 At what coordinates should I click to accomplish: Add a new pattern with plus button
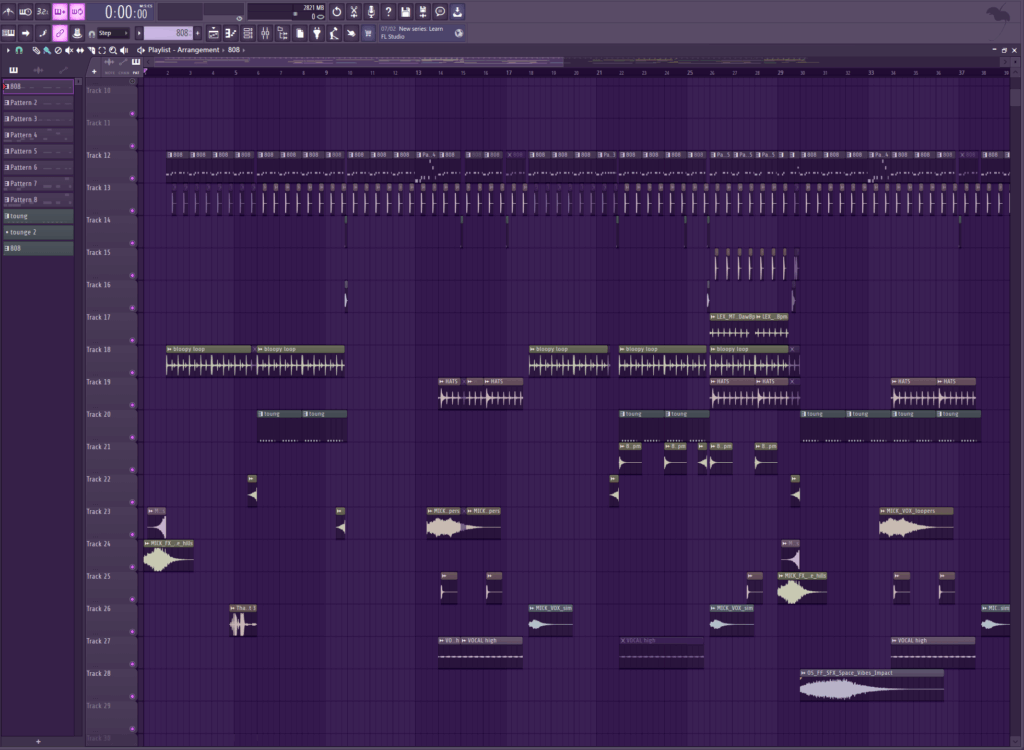pyautogui.click(x=198, y=33)
